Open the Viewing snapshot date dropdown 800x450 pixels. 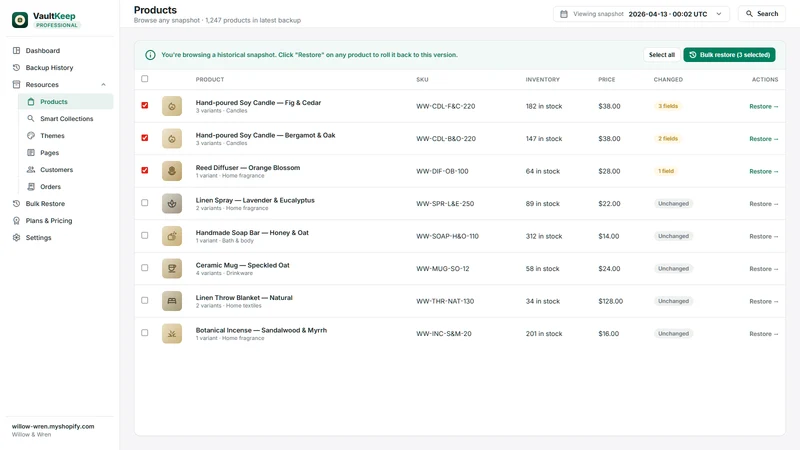(641, 14)
